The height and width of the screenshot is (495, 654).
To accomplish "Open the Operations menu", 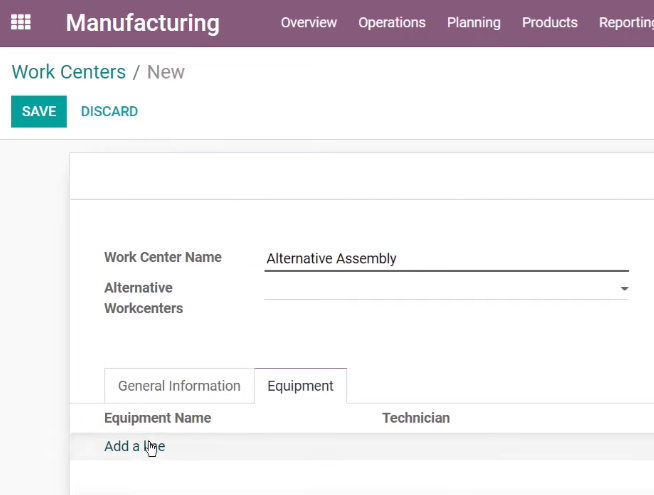I will pos(392,23).
